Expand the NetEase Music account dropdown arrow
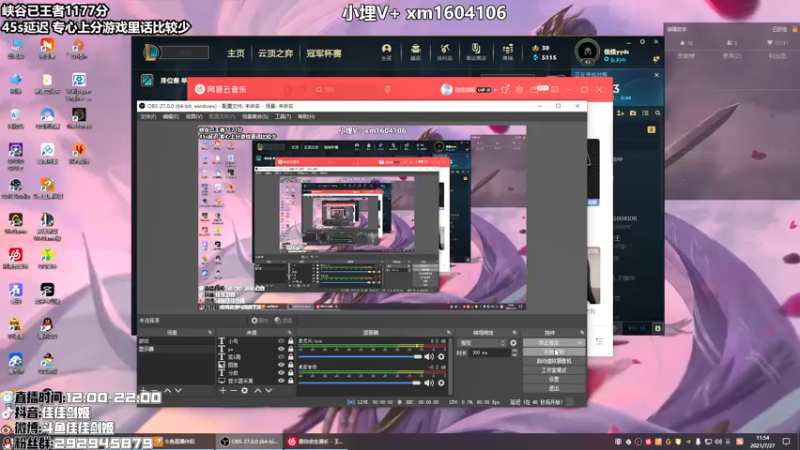Screen dimensions: 800x450 click(495, 90)
